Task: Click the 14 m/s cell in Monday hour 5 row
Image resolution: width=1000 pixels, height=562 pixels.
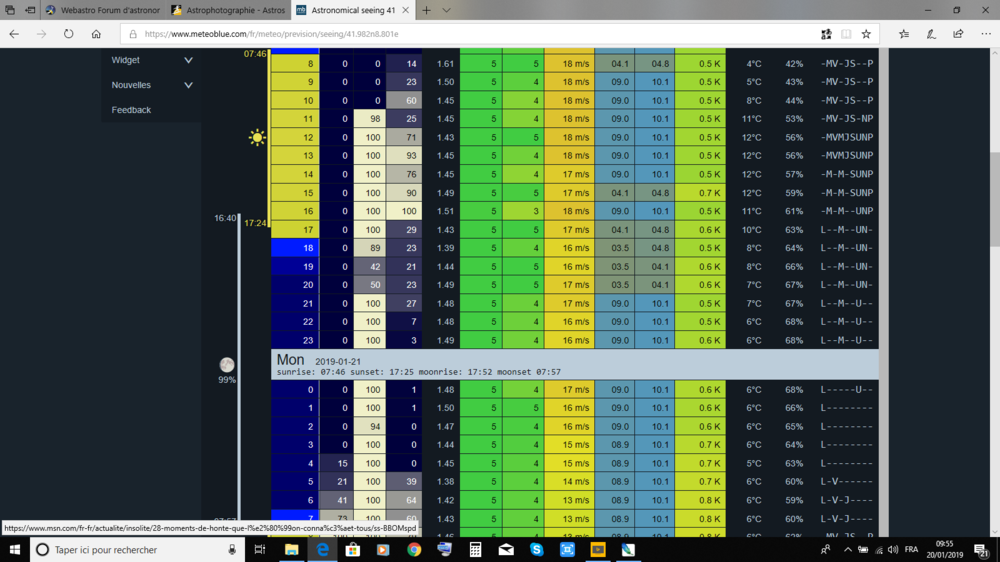Action: pyautogui.click(x=569, y=482)
